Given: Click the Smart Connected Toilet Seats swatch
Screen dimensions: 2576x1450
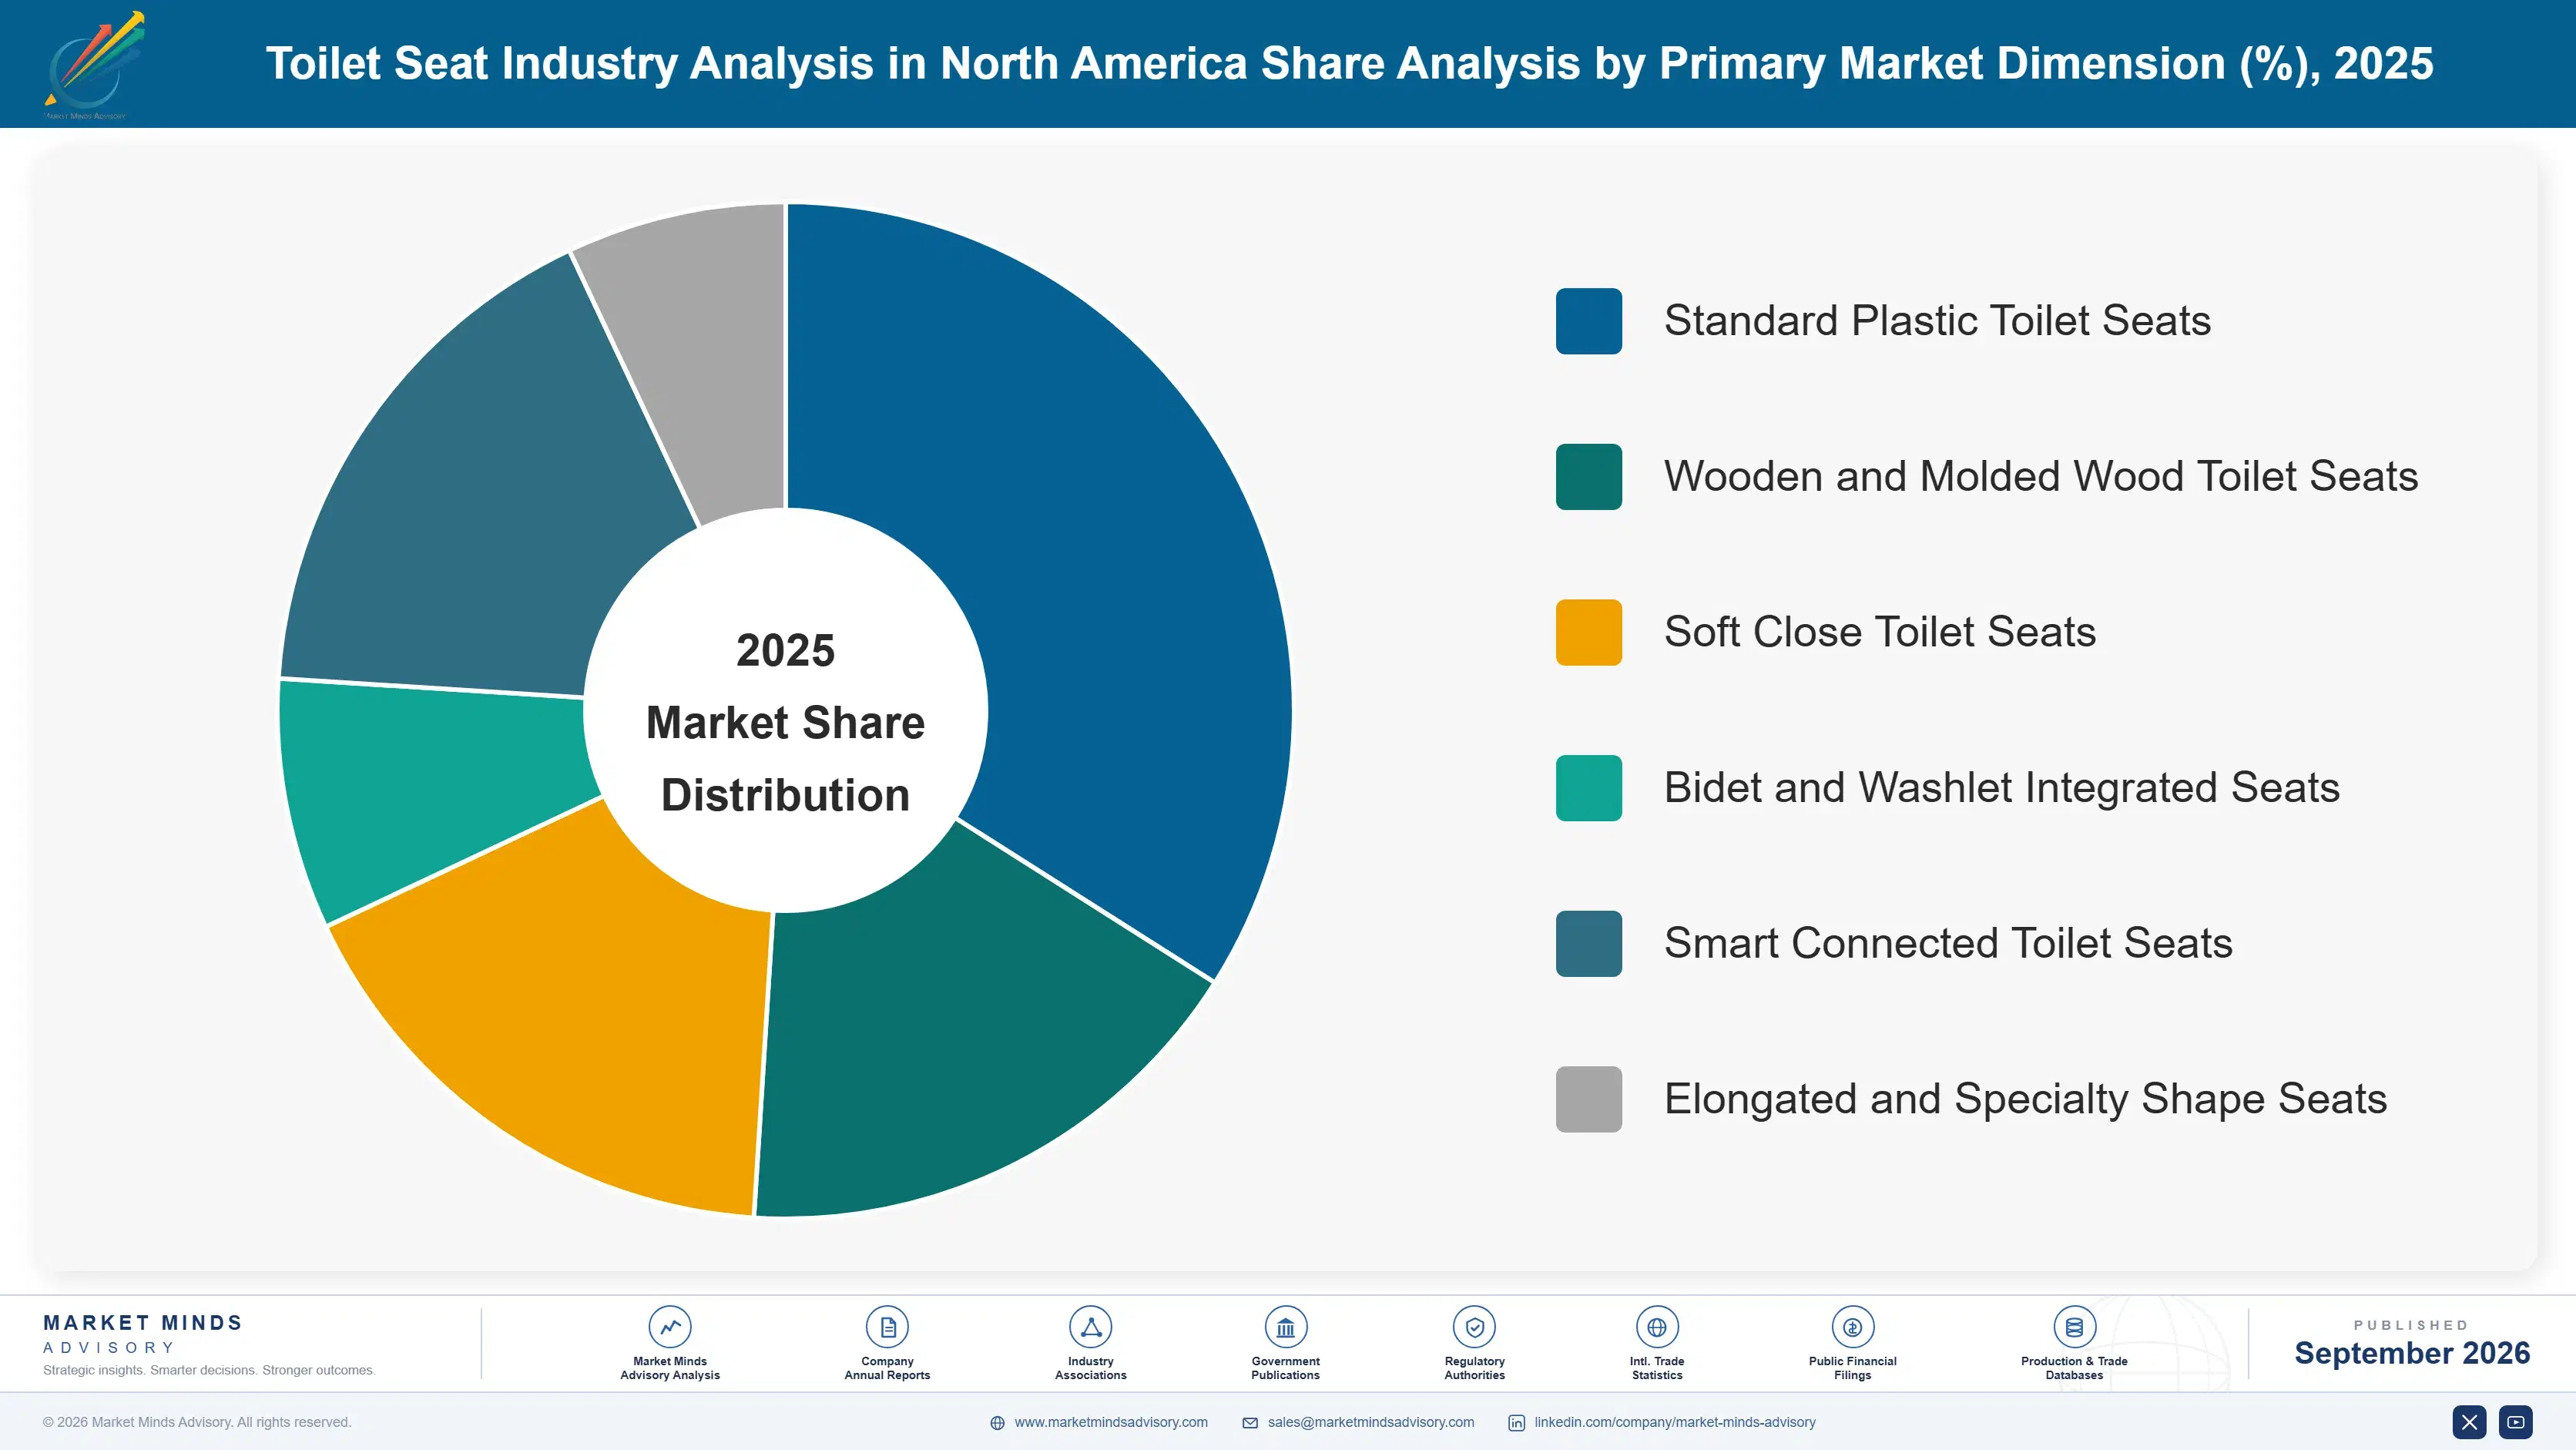Looking at the screenshot, I should point(1588,944).
